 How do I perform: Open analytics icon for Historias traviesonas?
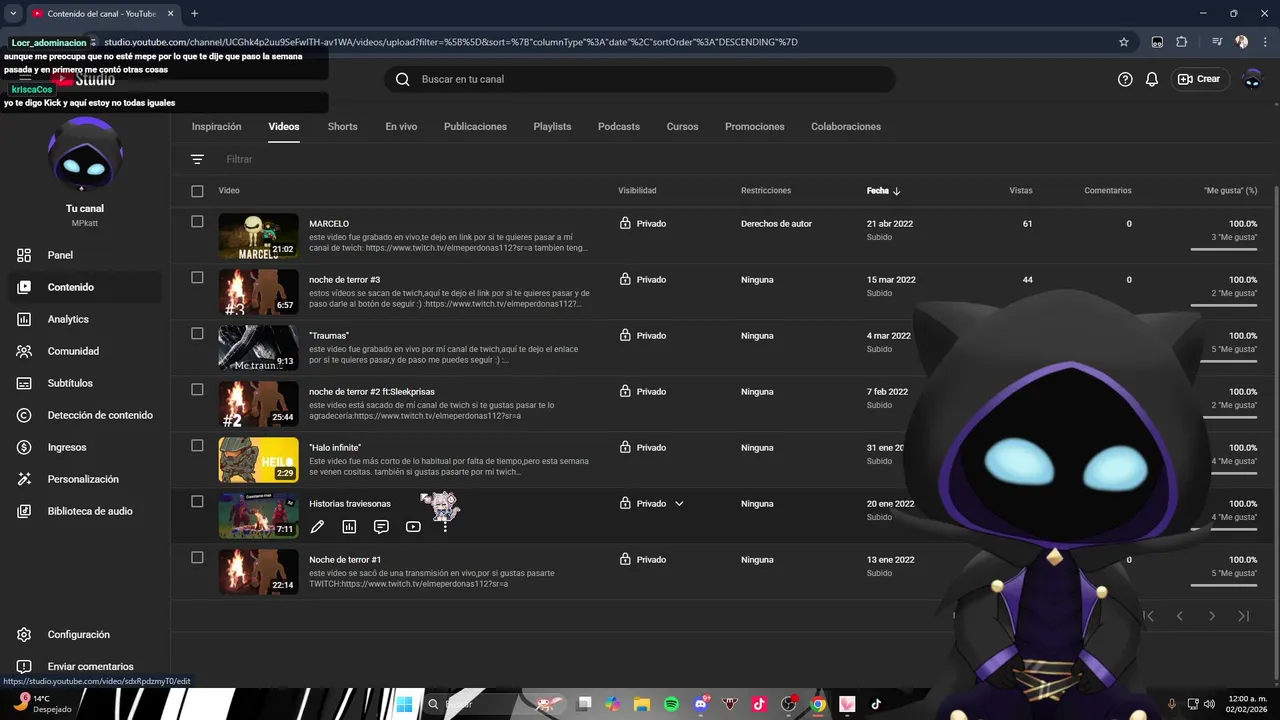coord(349,526)
